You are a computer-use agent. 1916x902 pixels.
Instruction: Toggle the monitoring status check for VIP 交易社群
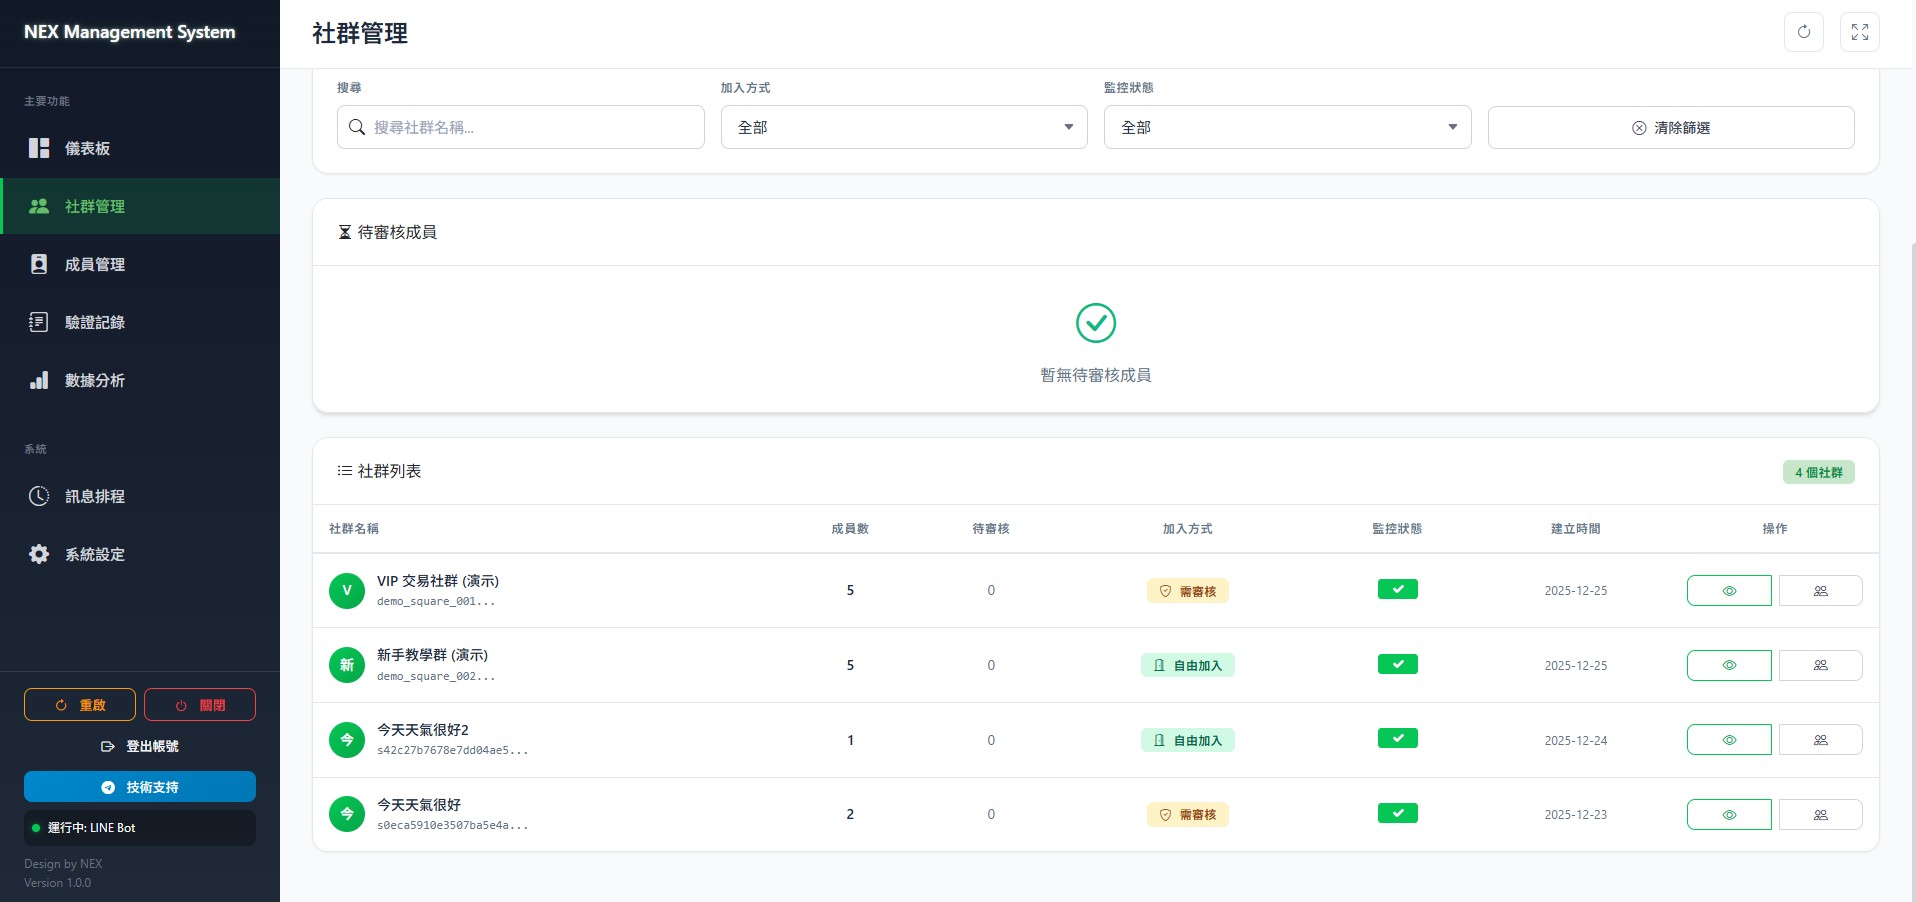[1397, 590]
